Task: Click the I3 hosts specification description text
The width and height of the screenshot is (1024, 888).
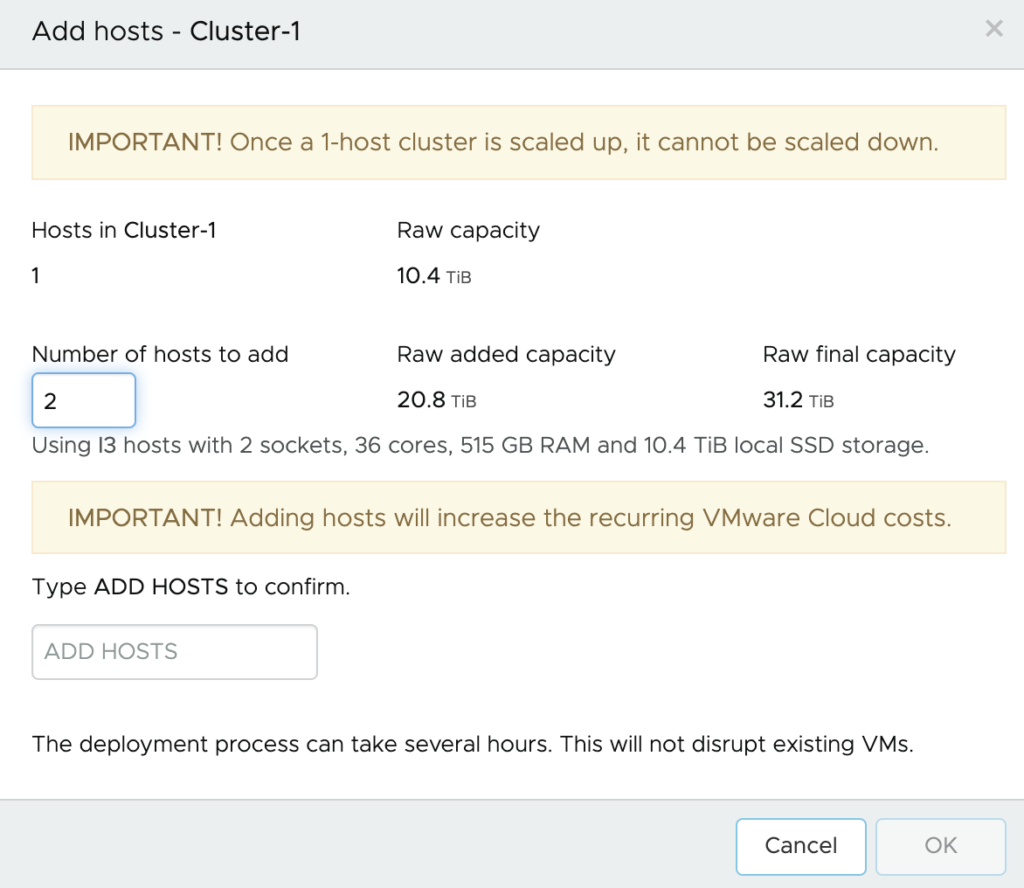Action: (x=480, y=445)
